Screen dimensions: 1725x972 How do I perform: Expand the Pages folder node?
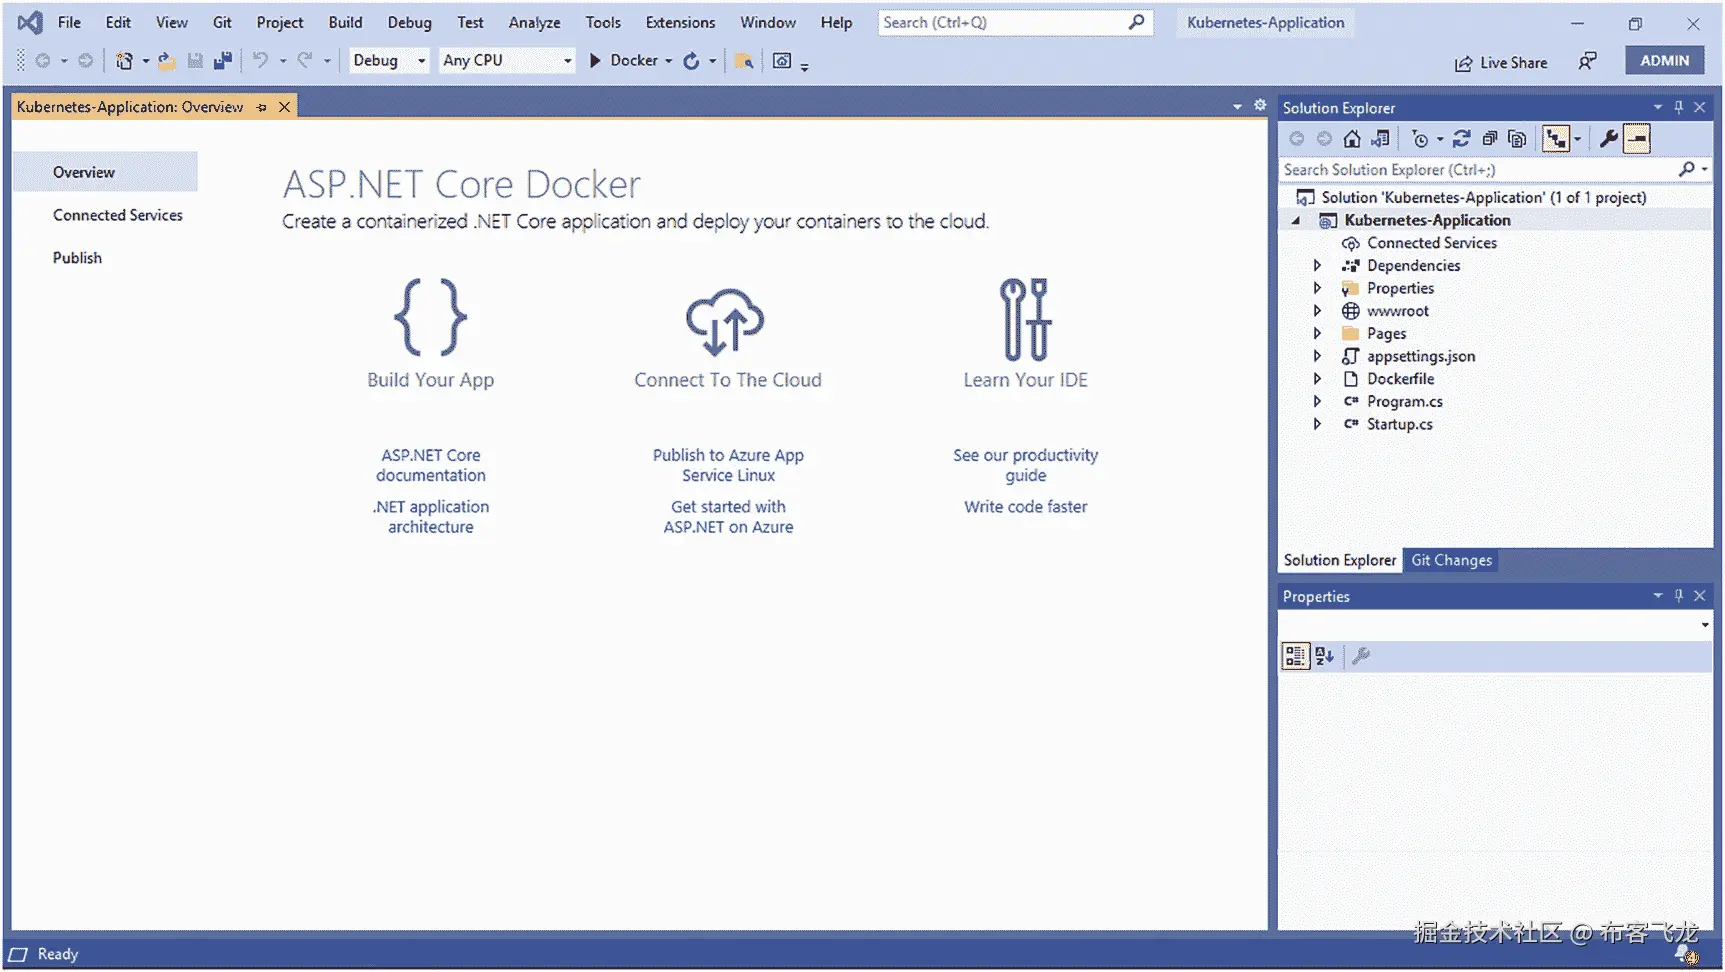point(1317,334)
